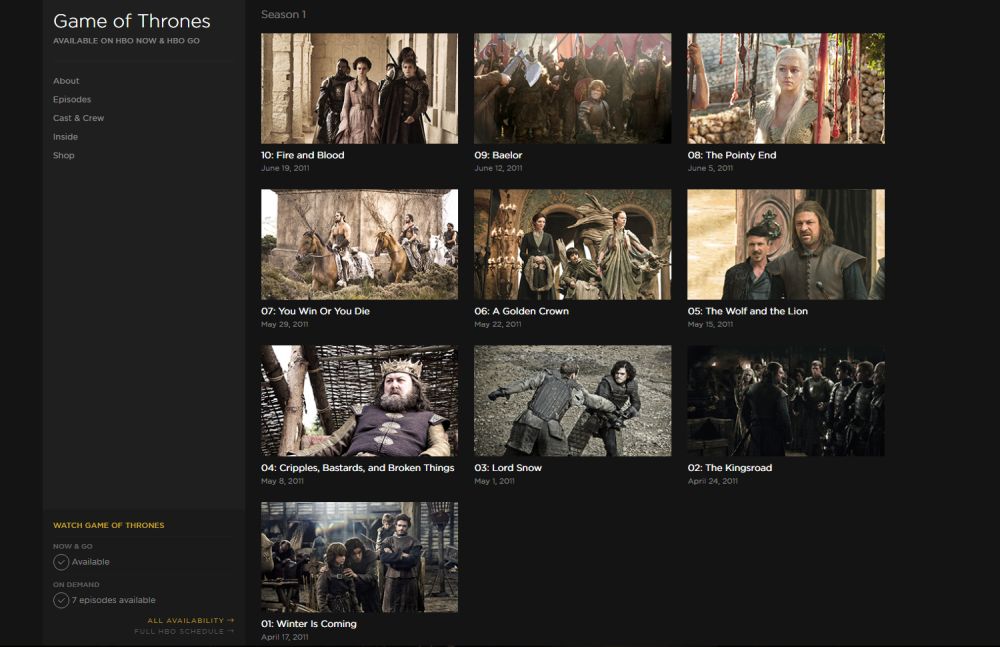Click the title '03: Lord Snow'
Image resolution: width=1000 pixels, height=647 pixels.
coord(508,468)
